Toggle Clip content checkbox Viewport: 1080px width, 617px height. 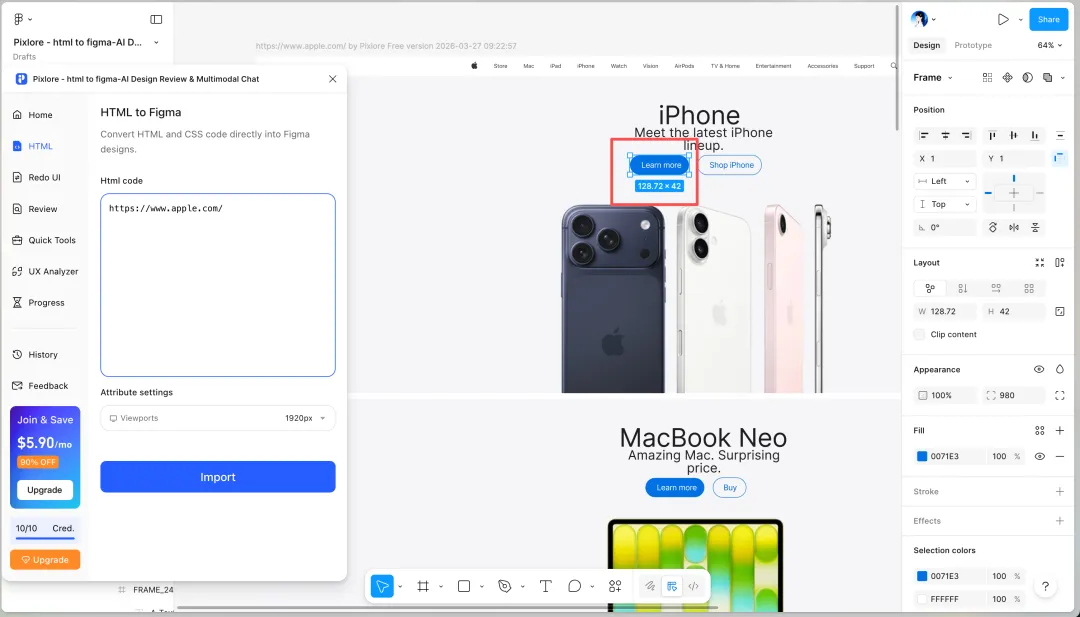(x=919, y=335)
